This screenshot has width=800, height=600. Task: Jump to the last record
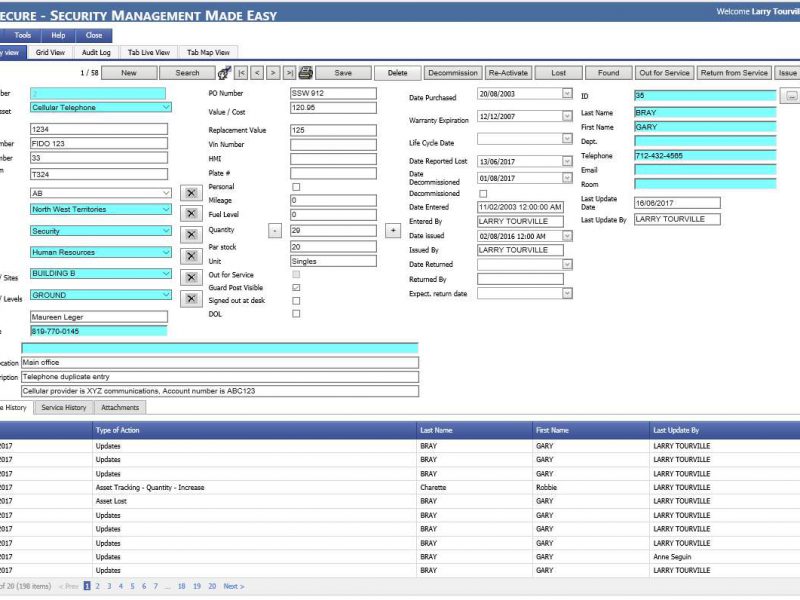pyautogui.click(x=289, y=73)
